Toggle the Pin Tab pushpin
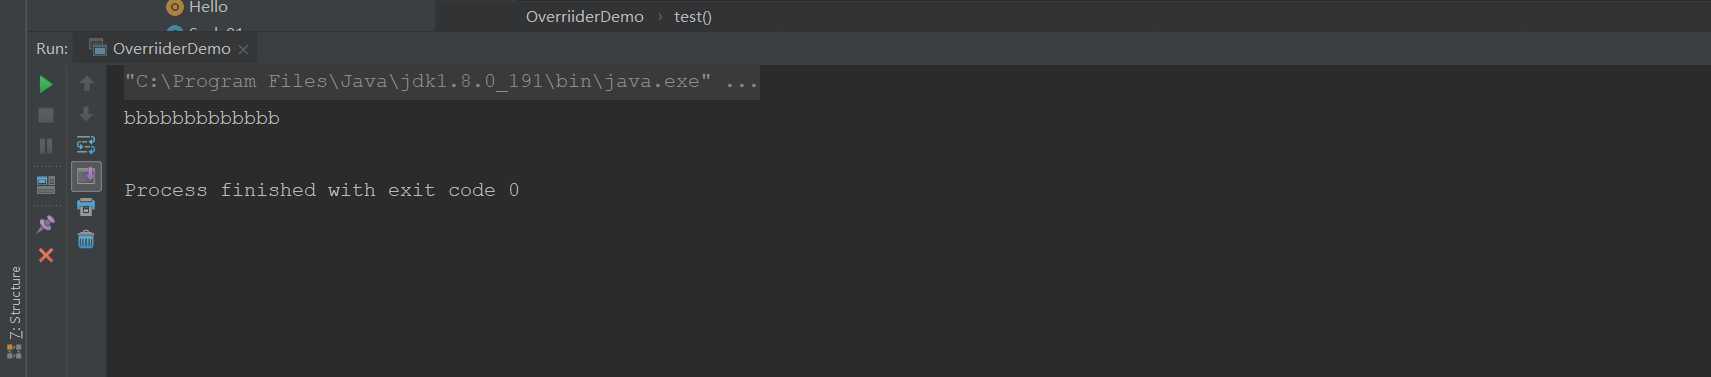 click(x=46, y=224)
